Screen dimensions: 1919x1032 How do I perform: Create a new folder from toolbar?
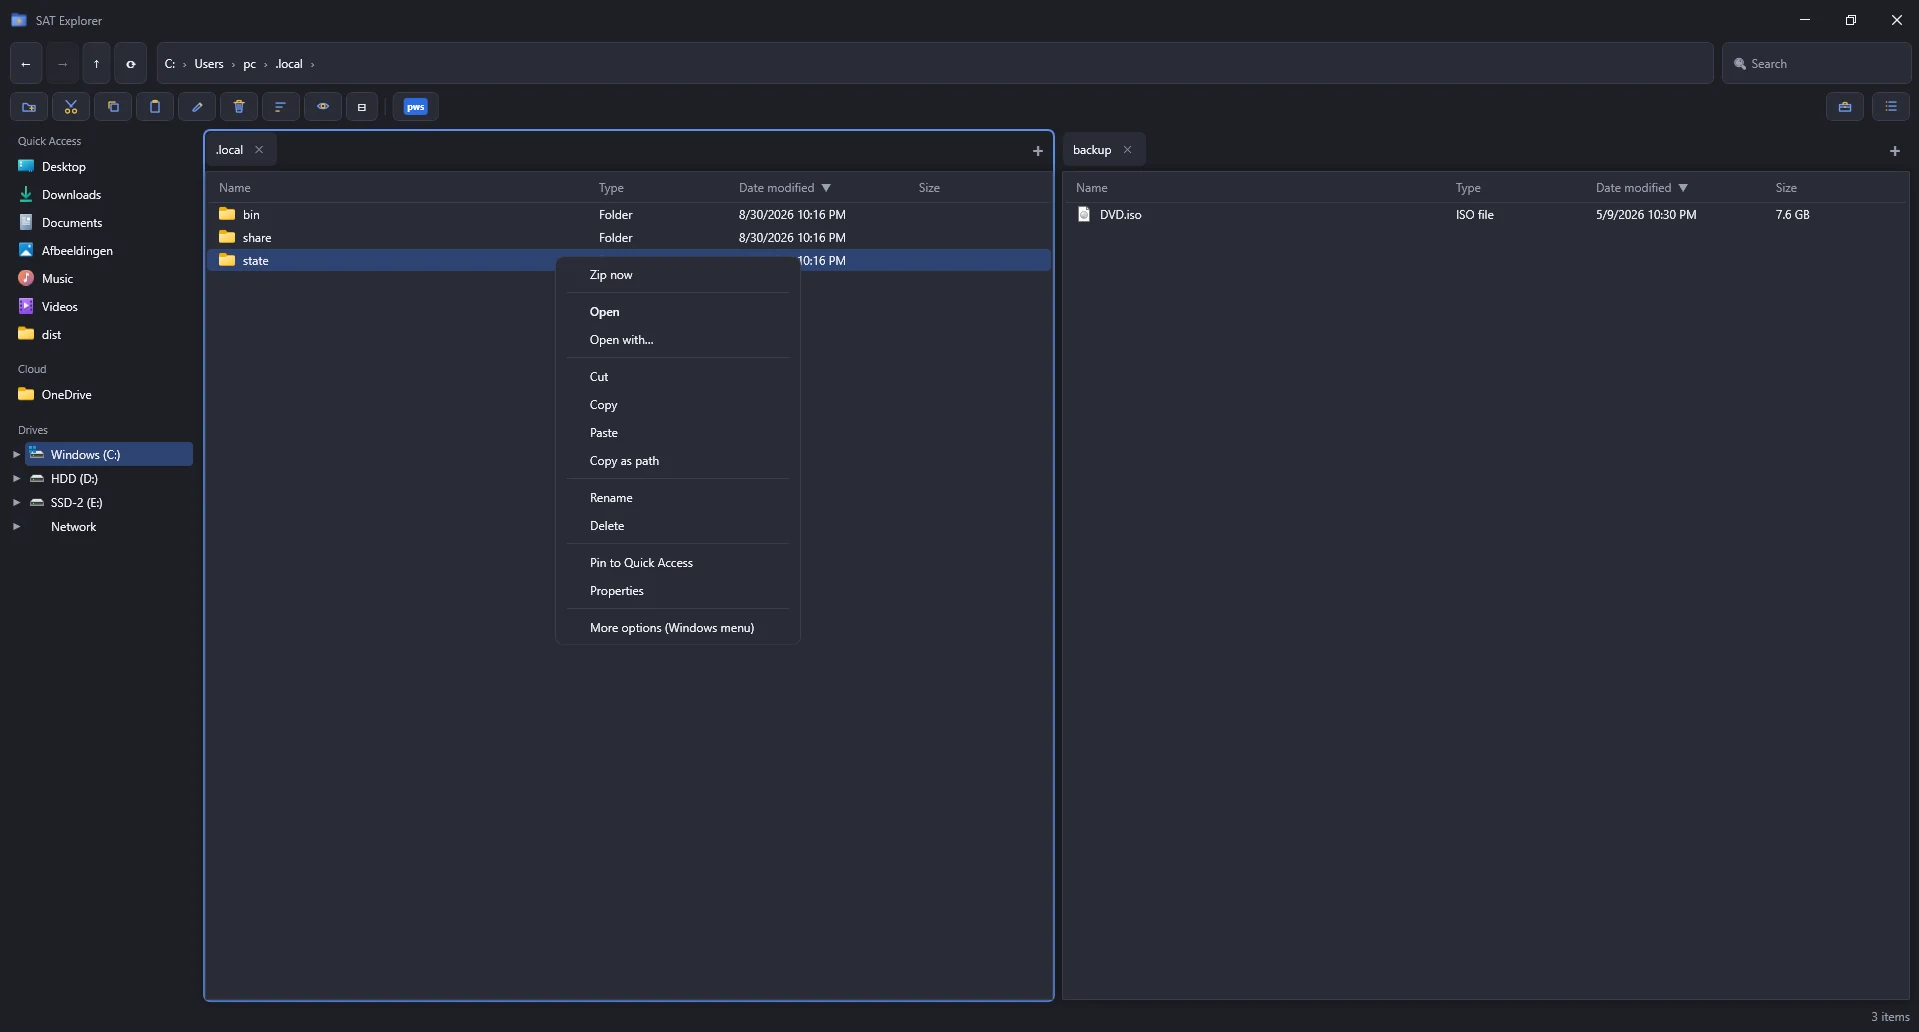[x=29, y=107]
